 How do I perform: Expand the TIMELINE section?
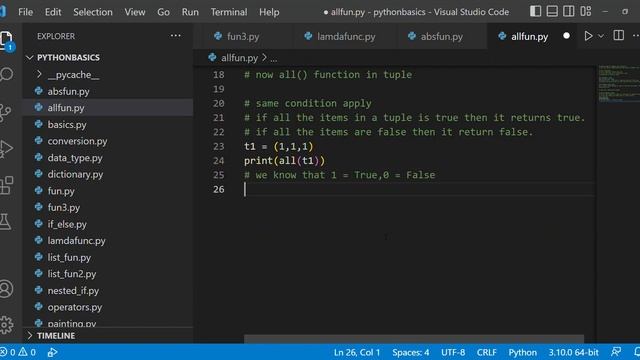coord(56,336)
